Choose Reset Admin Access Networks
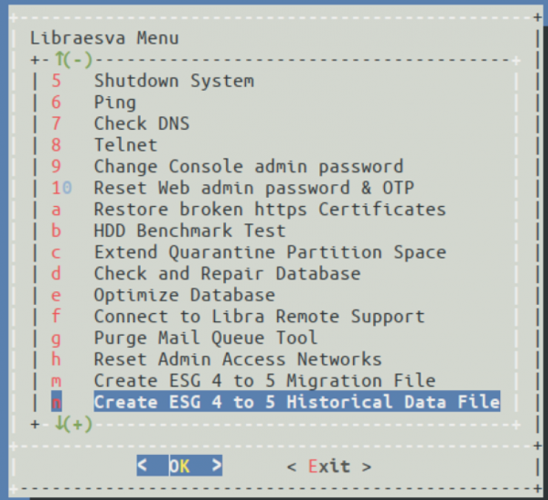The image size is (548, 500). (x=238, y=359)
